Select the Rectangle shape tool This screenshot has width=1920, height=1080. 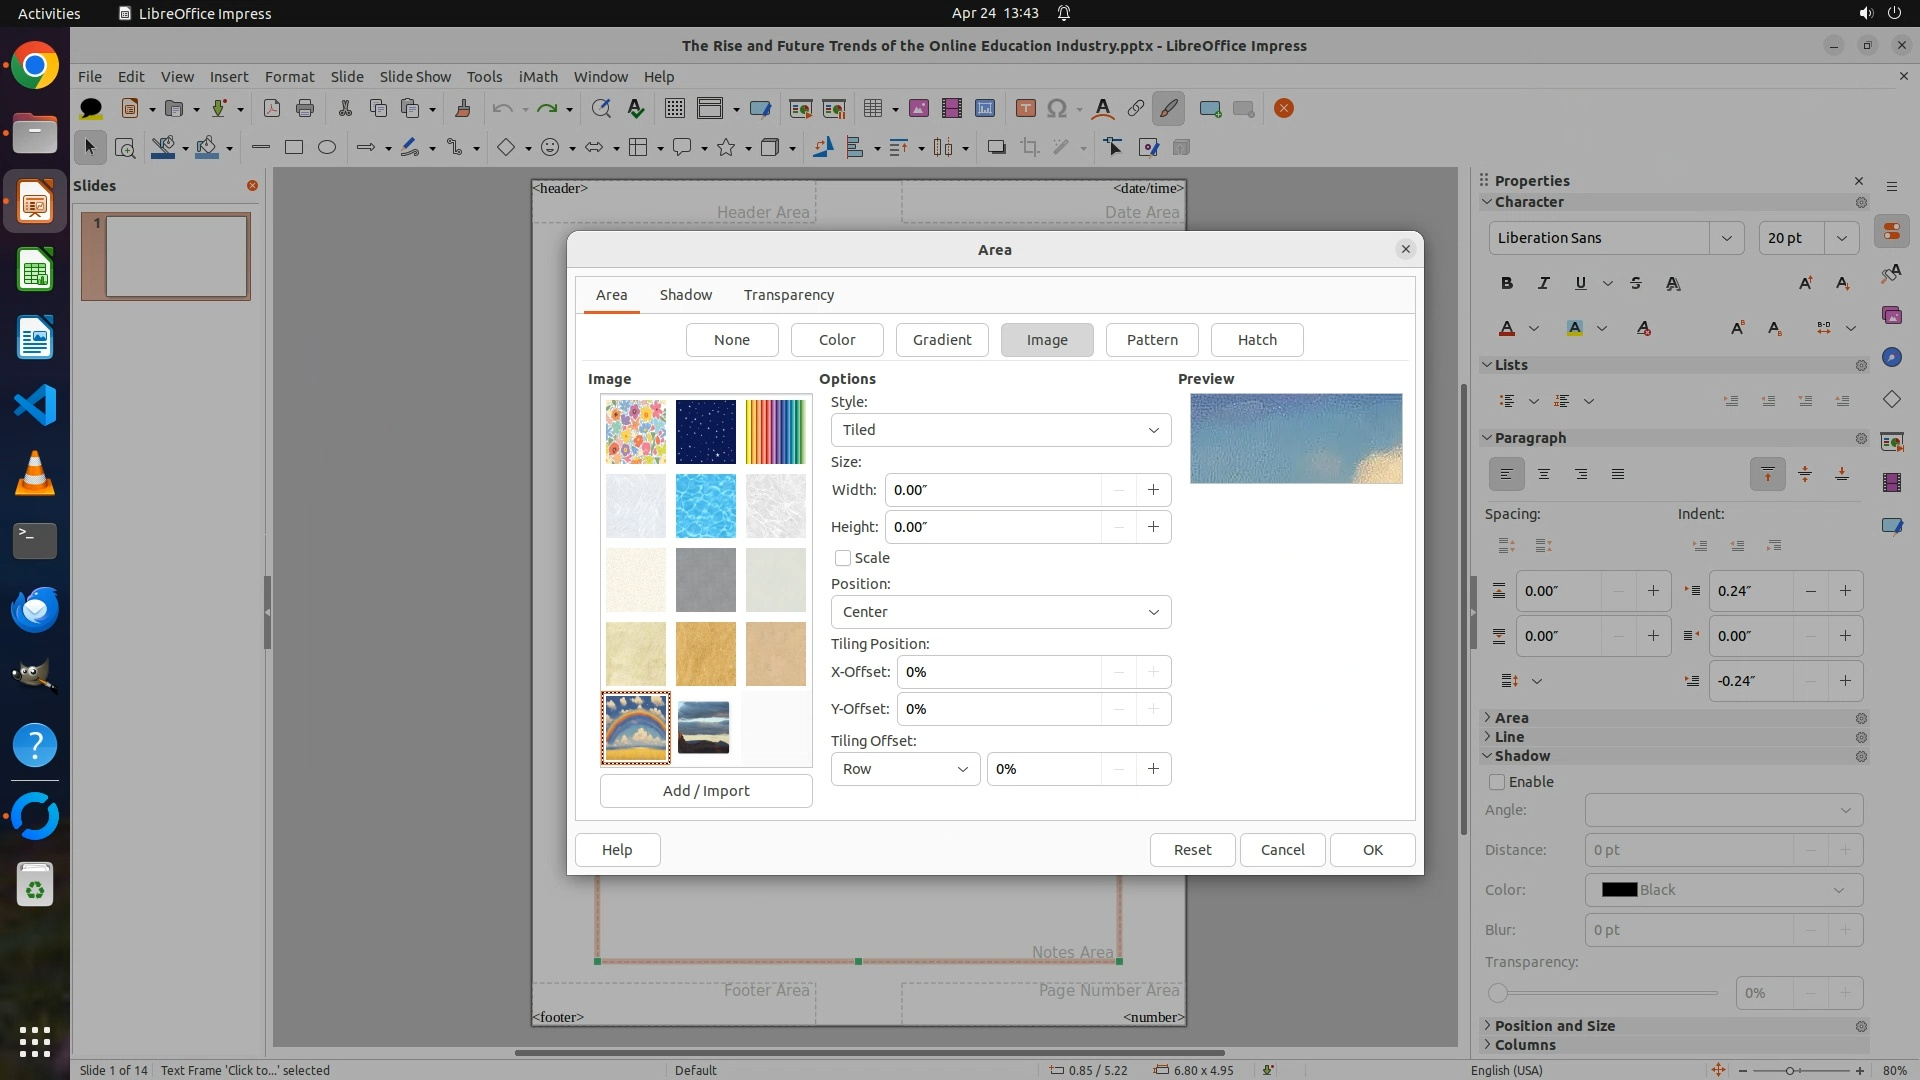tap(294, 148)
